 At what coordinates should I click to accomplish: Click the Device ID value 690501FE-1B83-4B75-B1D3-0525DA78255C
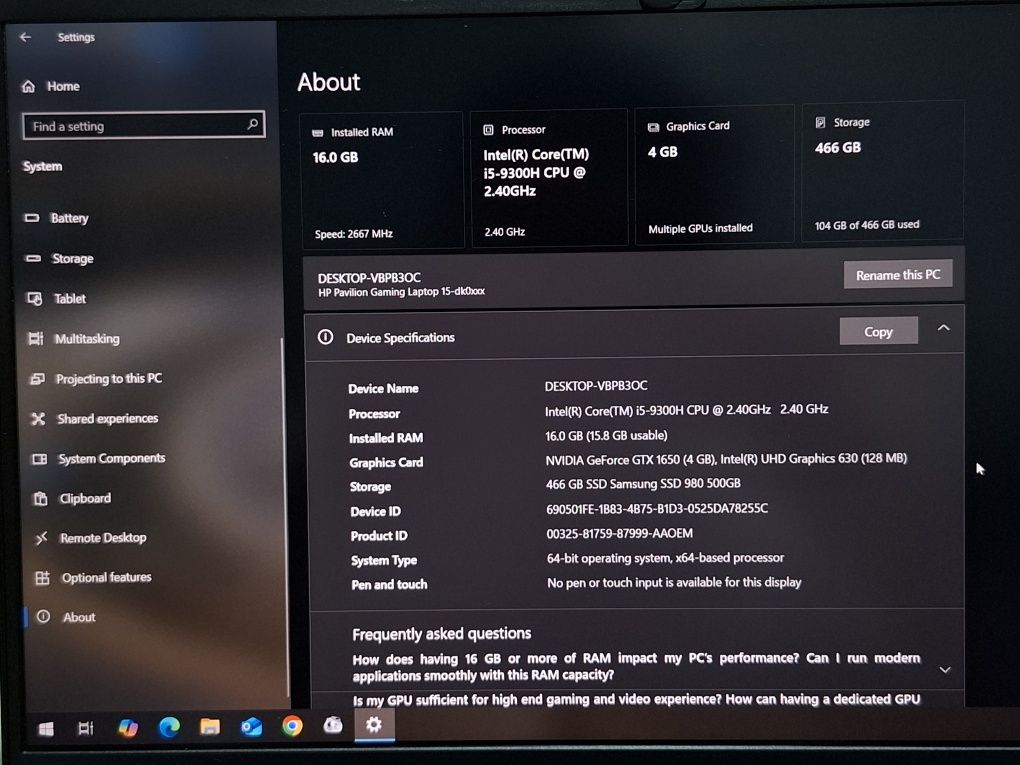coord(657,508)
